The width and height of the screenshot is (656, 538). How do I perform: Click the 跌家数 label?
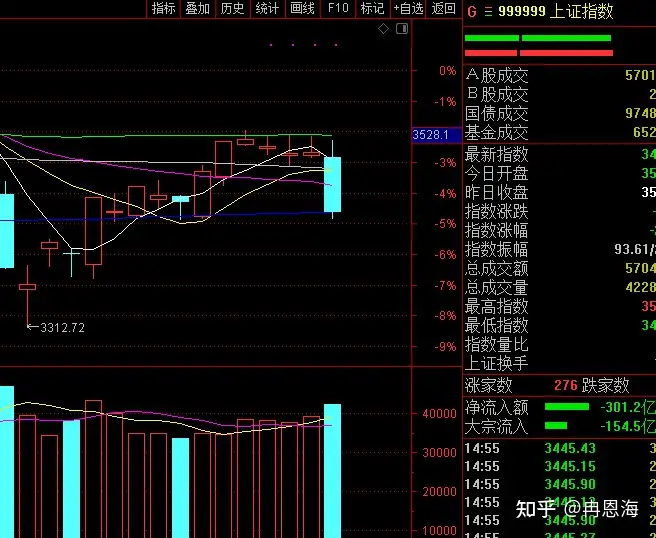[x=605, y=385]
